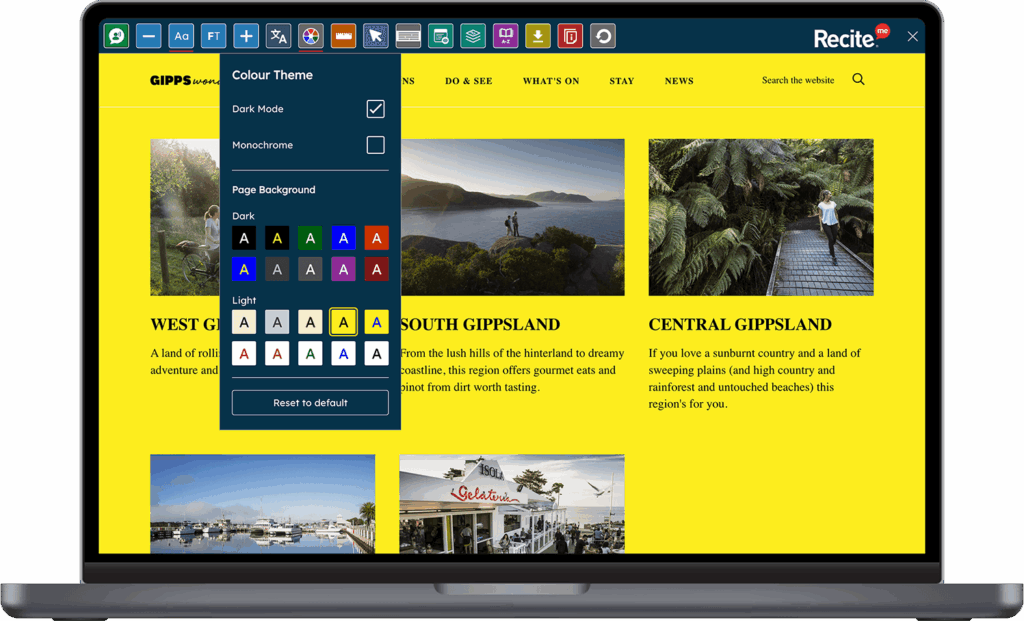
Task: Open the A-Z dictionary icon
Action: point(505,35)
